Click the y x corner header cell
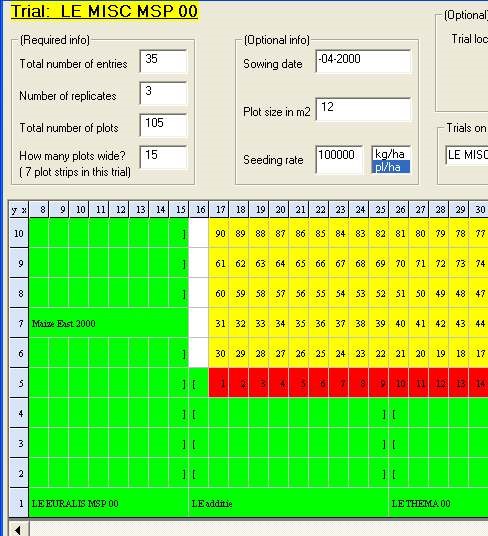Viewport: 488px width, 536px height. [x=19, y=210]
